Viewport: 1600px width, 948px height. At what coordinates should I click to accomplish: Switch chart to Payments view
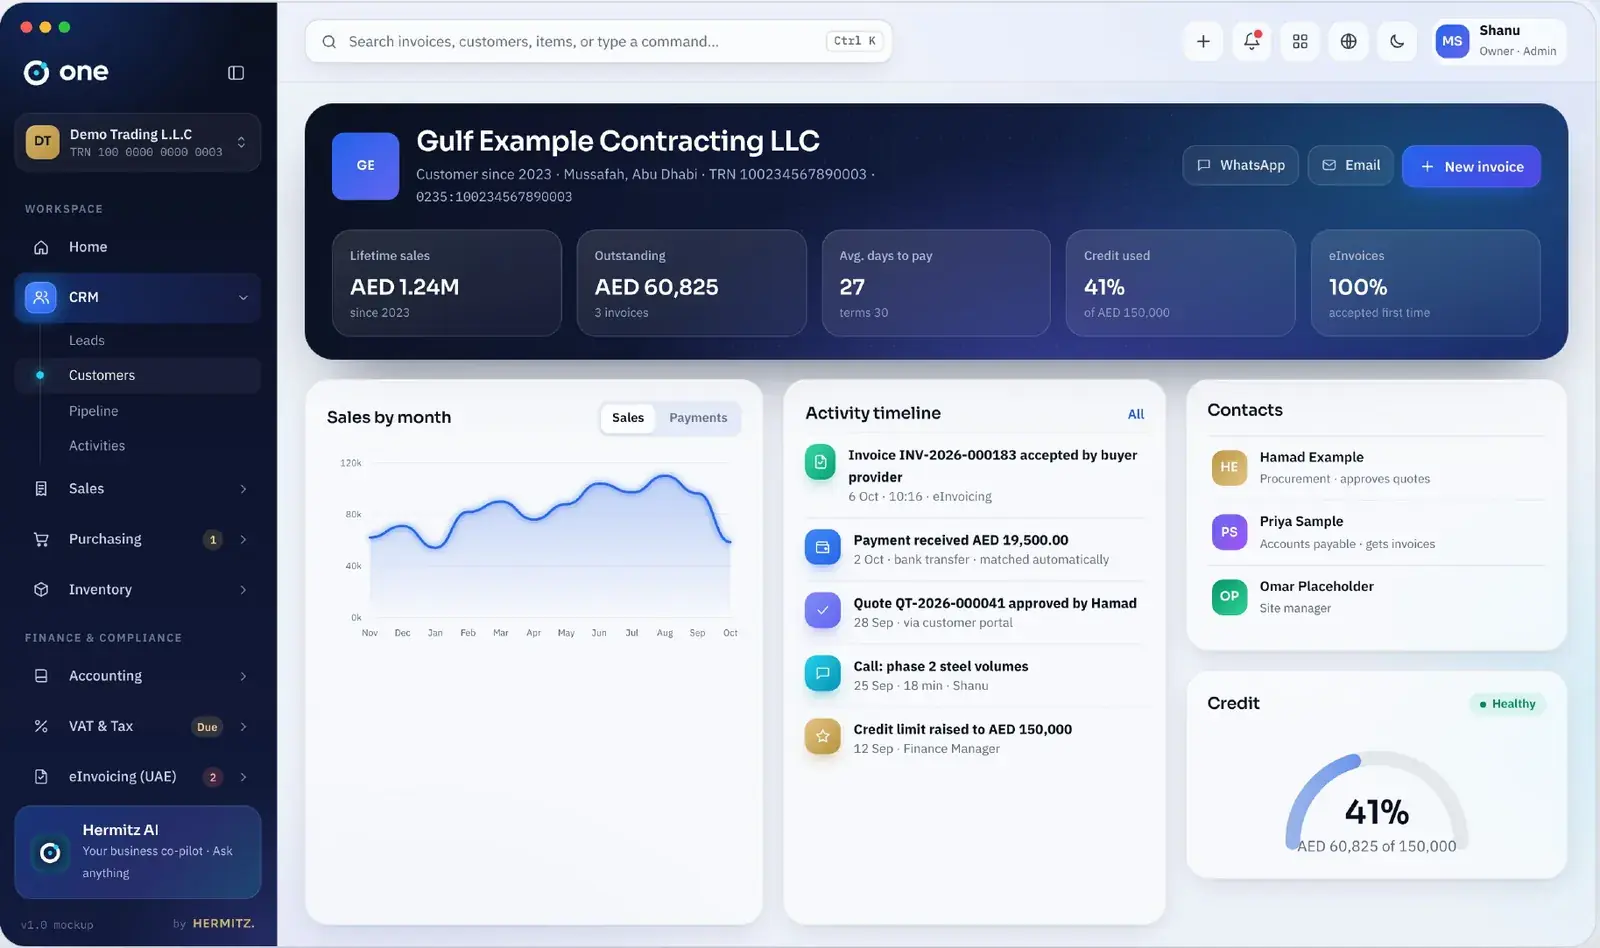tap(698, 418)
